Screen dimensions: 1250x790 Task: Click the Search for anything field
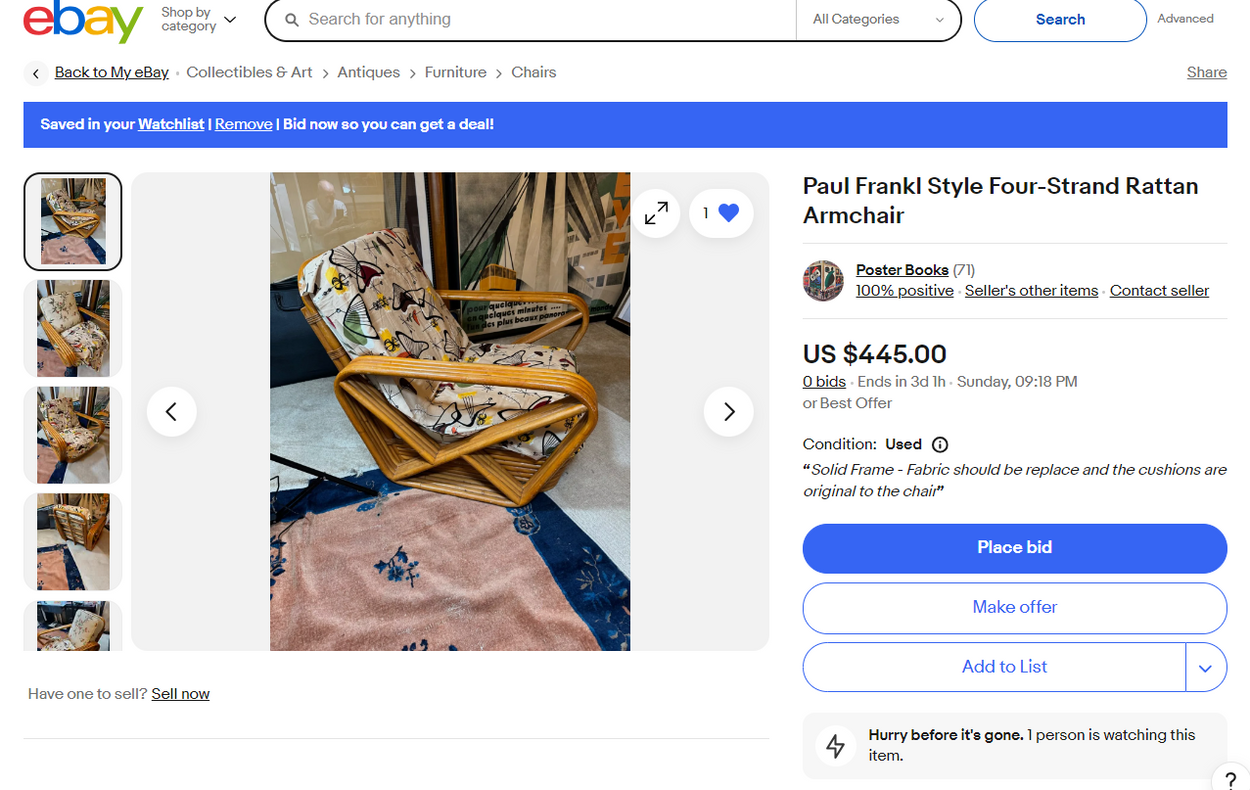(x=540, y=19)
